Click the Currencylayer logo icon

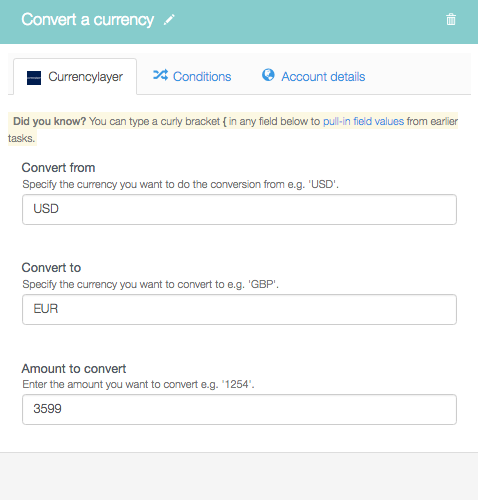click(34, 78)
